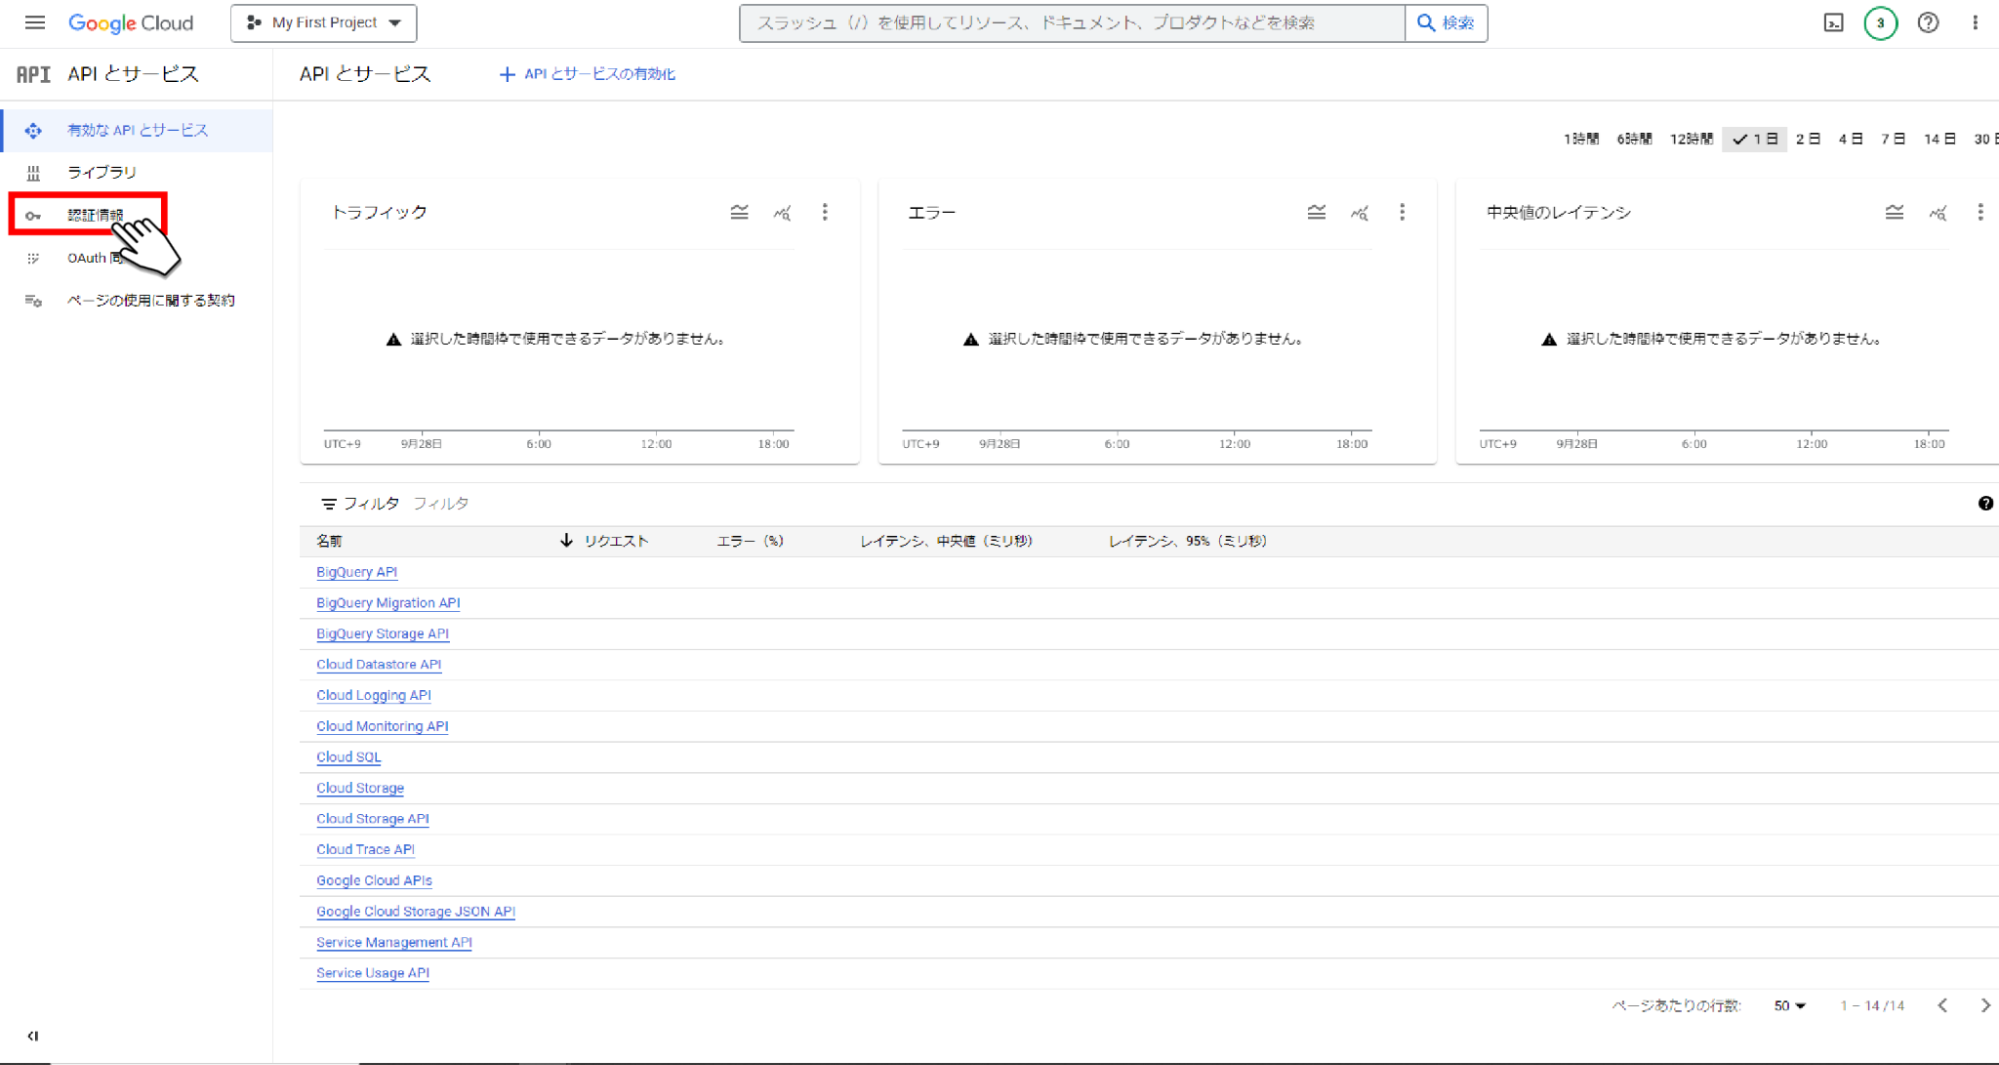Screen dimensions: 1999x1065
Task: Open the Google Cloud APIs link
Action: 374,881
